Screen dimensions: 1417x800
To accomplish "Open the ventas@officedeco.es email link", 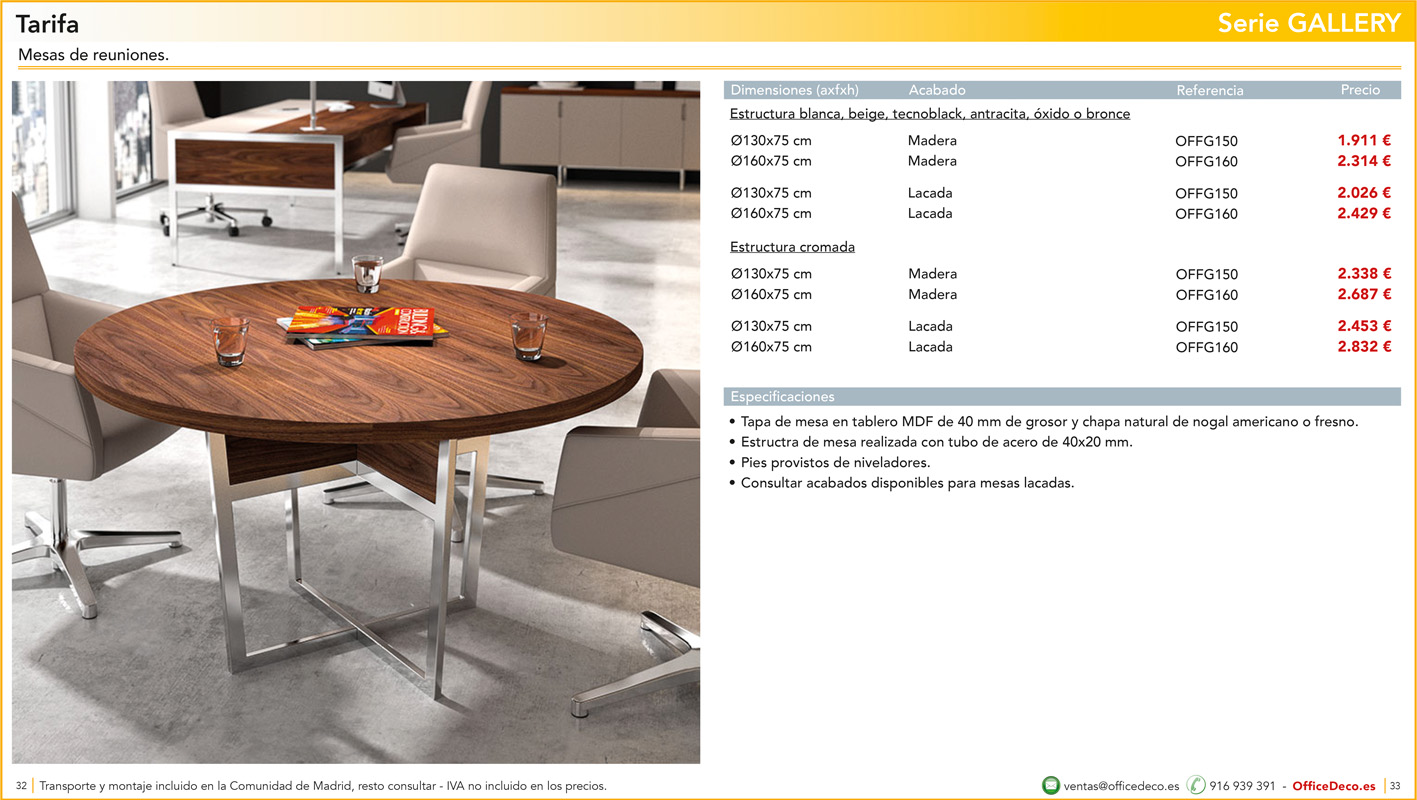I will point(1121,786).
